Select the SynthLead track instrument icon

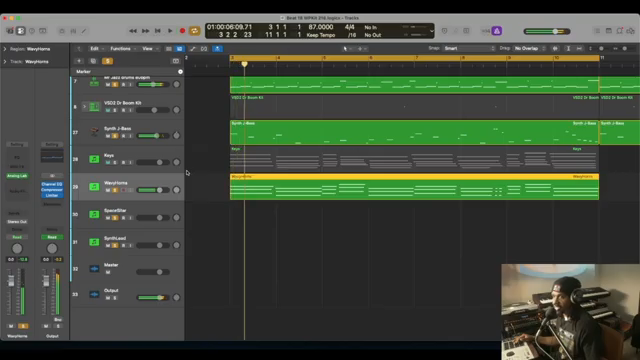94,242
